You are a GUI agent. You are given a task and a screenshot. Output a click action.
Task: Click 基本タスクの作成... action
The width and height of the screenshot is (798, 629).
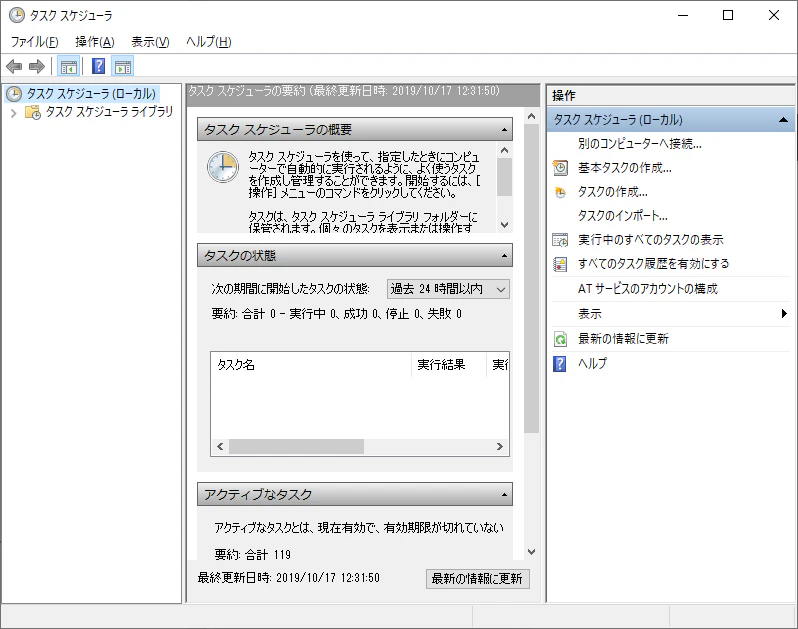[x=624, y=168]
